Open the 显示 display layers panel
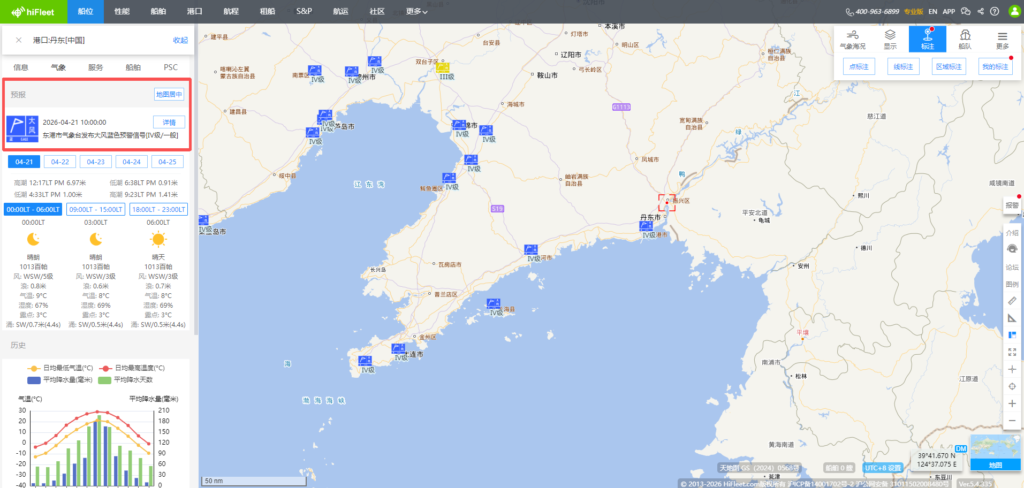 pos(889,39)
